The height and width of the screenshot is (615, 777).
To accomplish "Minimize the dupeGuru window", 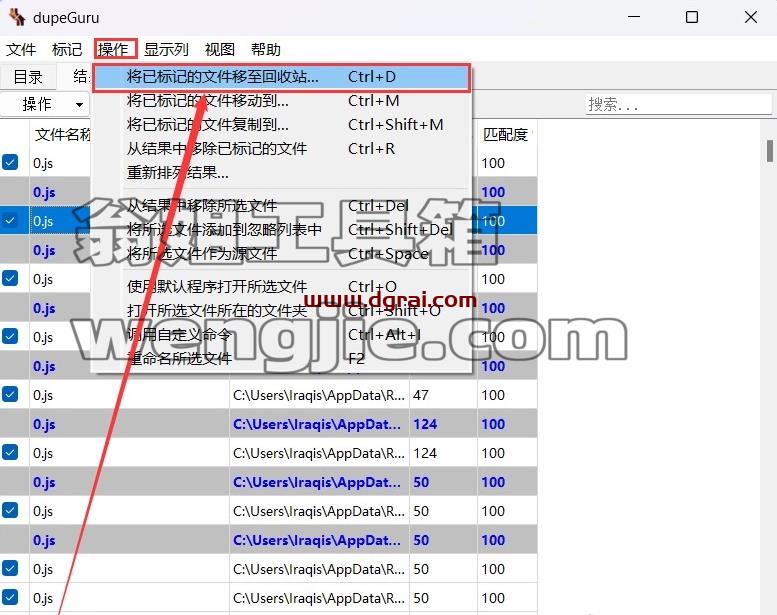I will tap(634, 17).
